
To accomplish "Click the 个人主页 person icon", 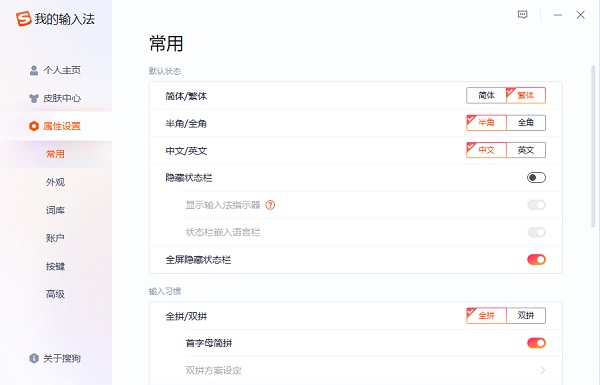I will click(34, 70).
